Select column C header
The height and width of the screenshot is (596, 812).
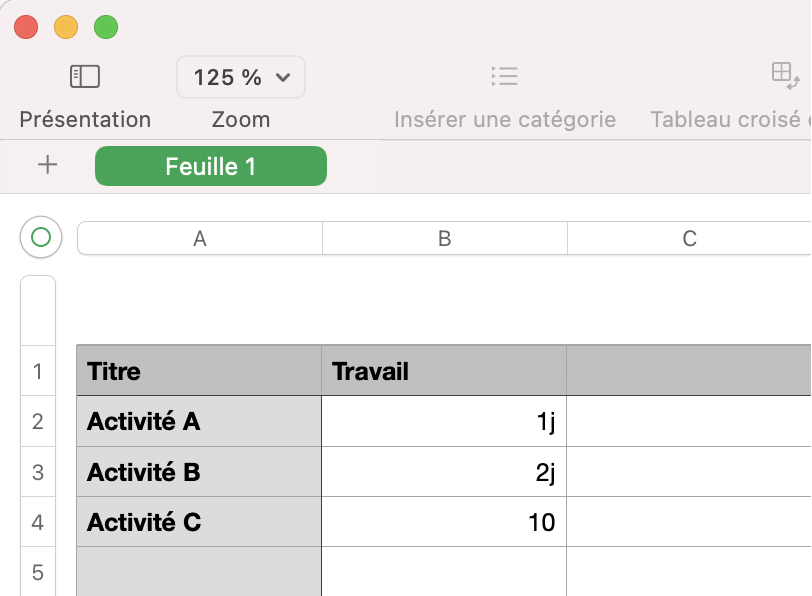(x=690, y=238)
